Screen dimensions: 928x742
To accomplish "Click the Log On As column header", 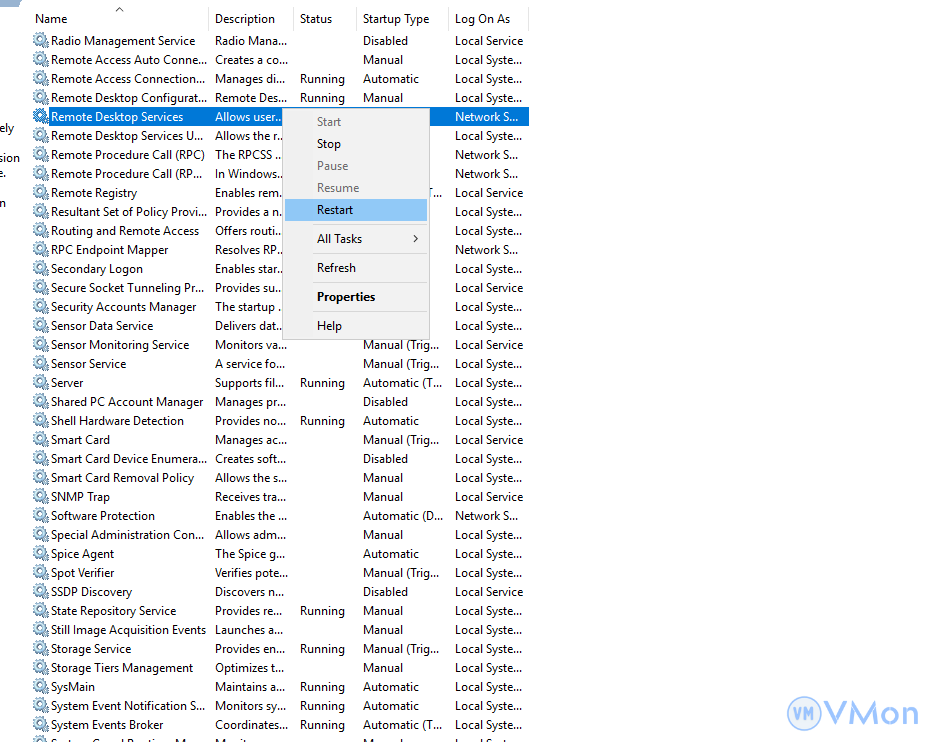I will tap(482, 19).
